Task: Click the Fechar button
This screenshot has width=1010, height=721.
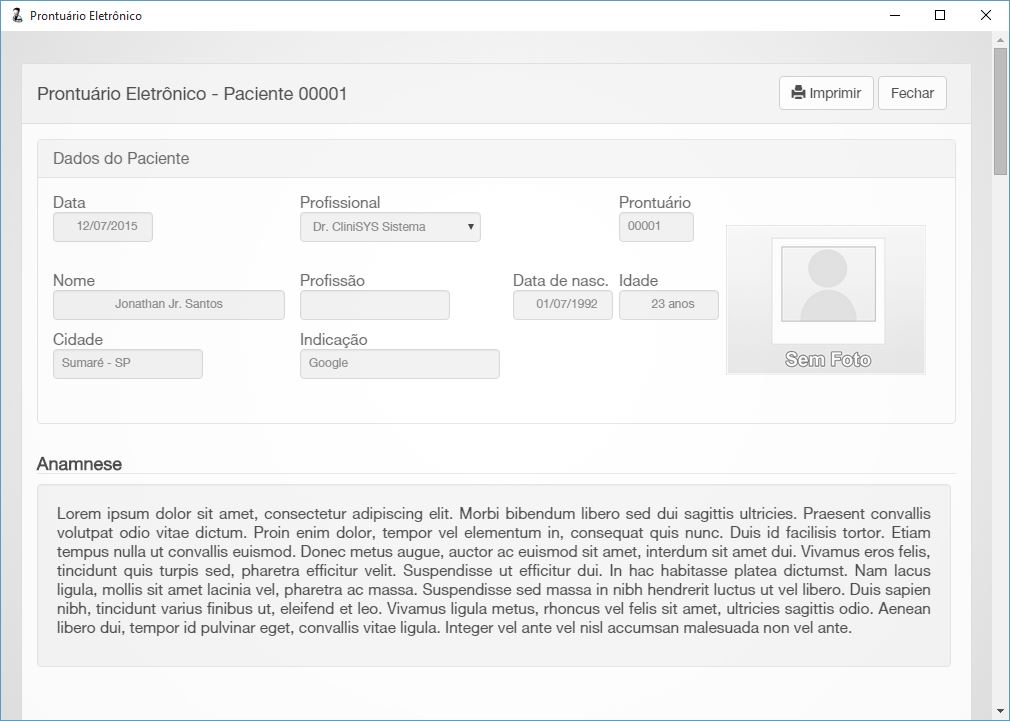Action: pos(911,93)
